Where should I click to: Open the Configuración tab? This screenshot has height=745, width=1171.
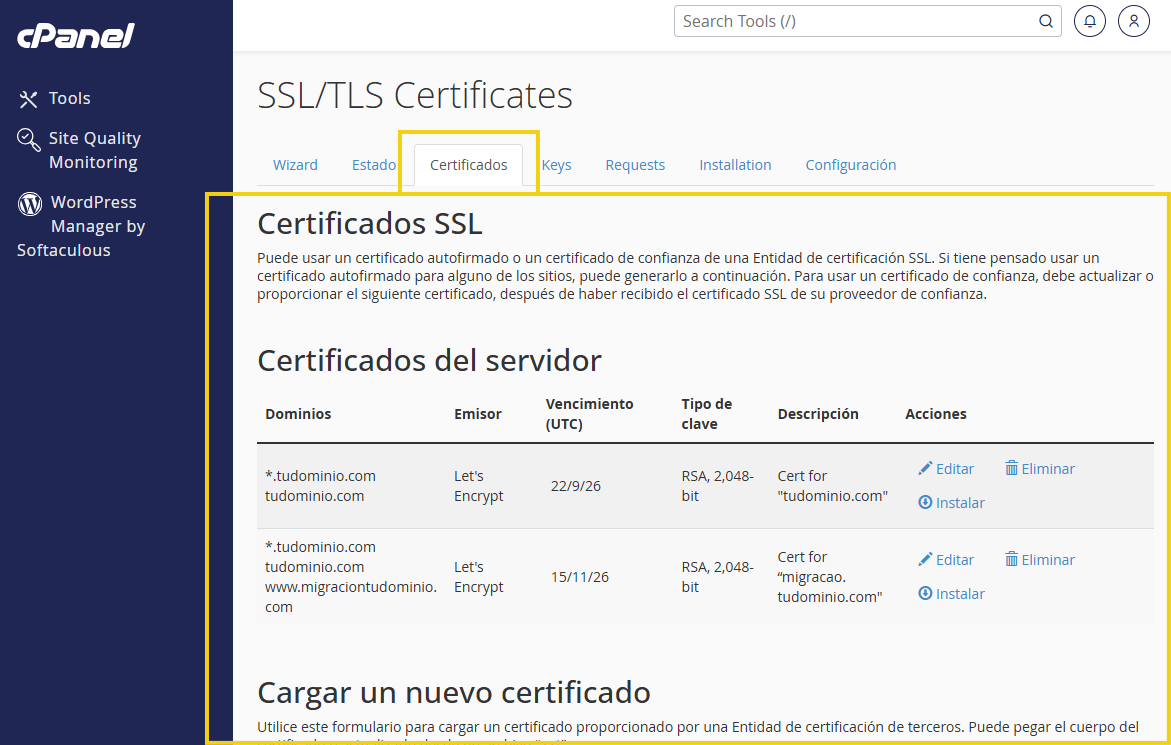coord(851,165)
